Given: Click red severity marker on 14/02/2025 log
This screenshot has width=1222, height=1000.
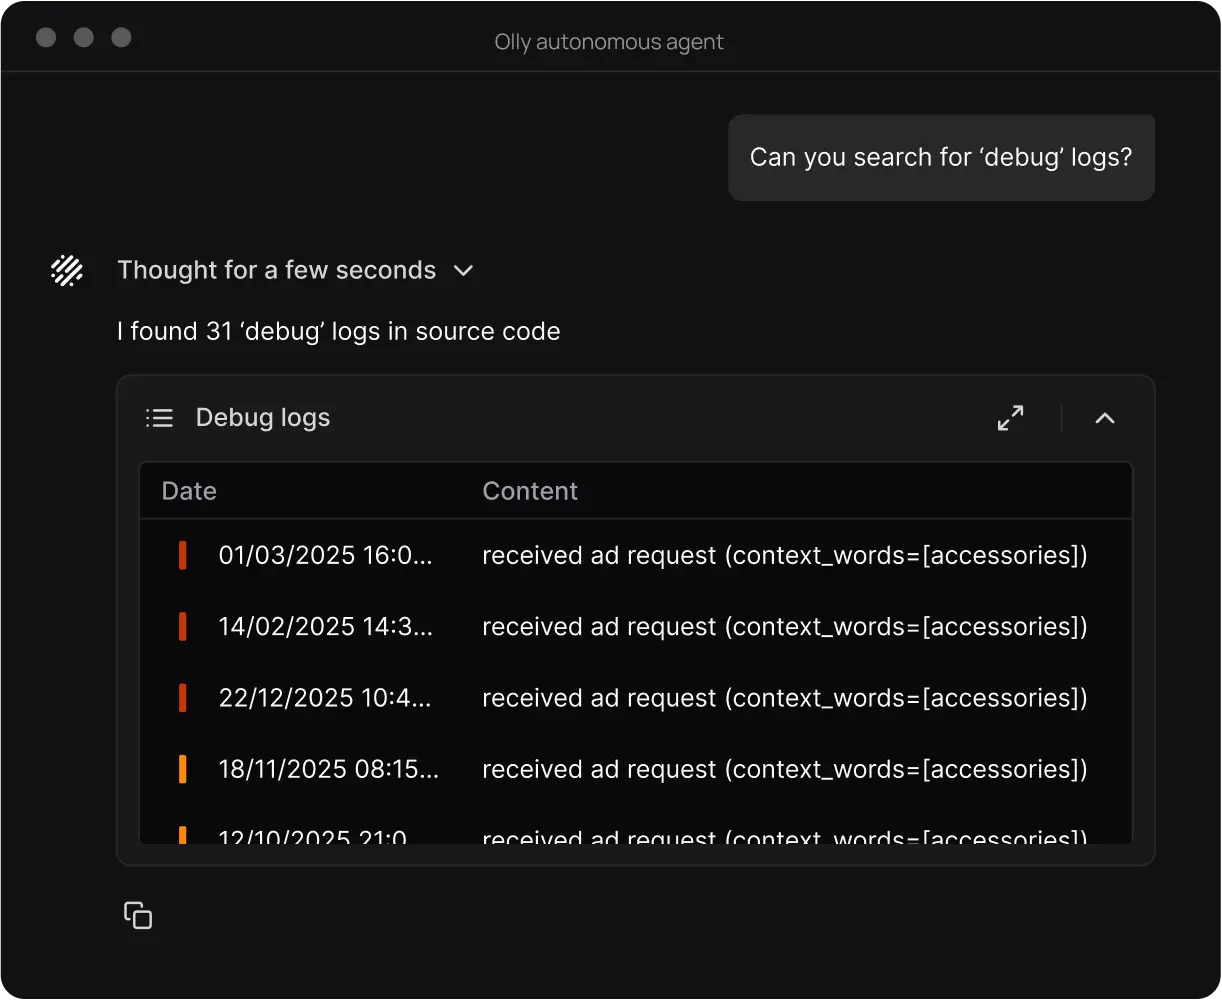Looking at the screenshot, I should tap(183, 627).
